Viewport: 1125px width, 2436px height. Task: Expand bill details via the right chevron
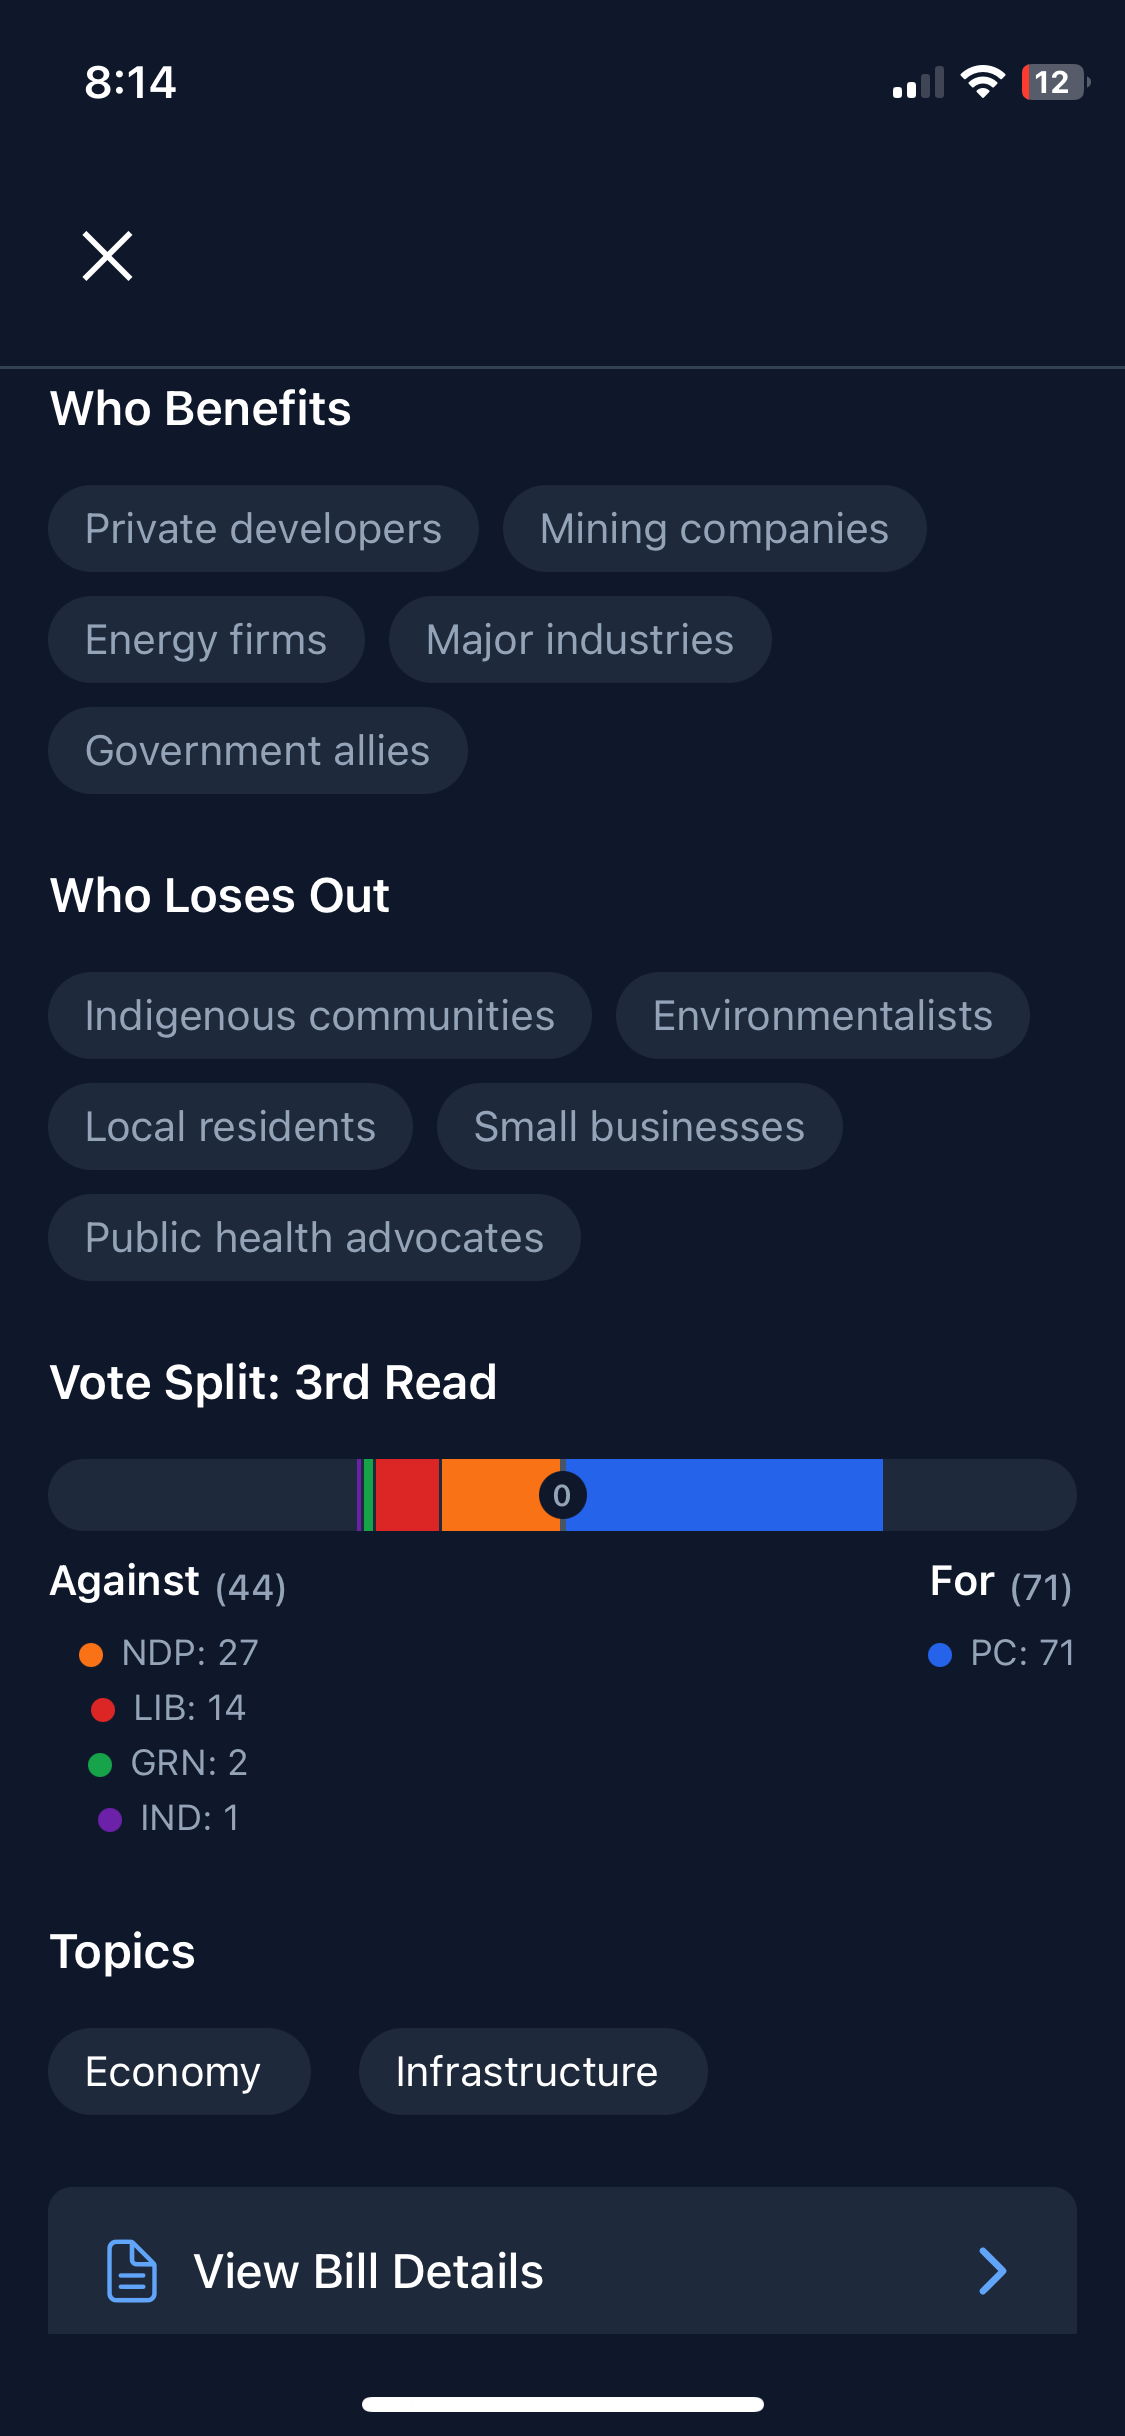coord(992,2271)
